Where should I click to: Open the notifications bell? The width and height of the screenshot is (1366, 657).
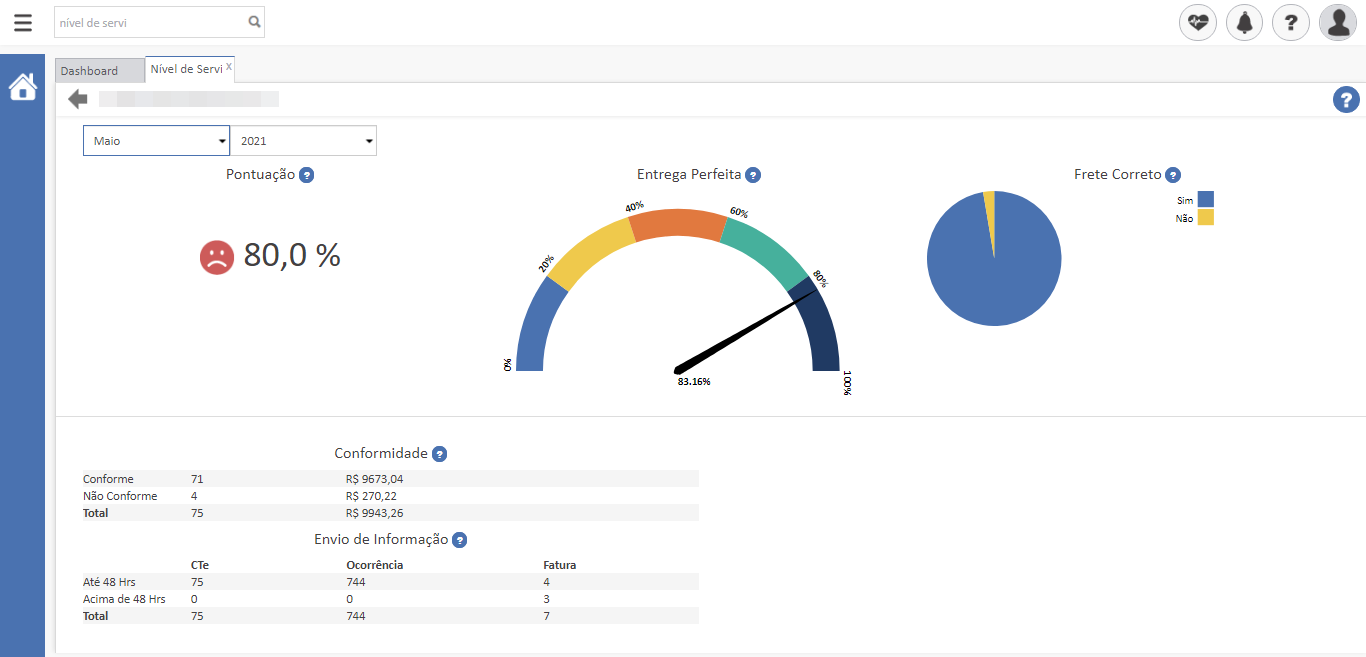click(1244, 22)
